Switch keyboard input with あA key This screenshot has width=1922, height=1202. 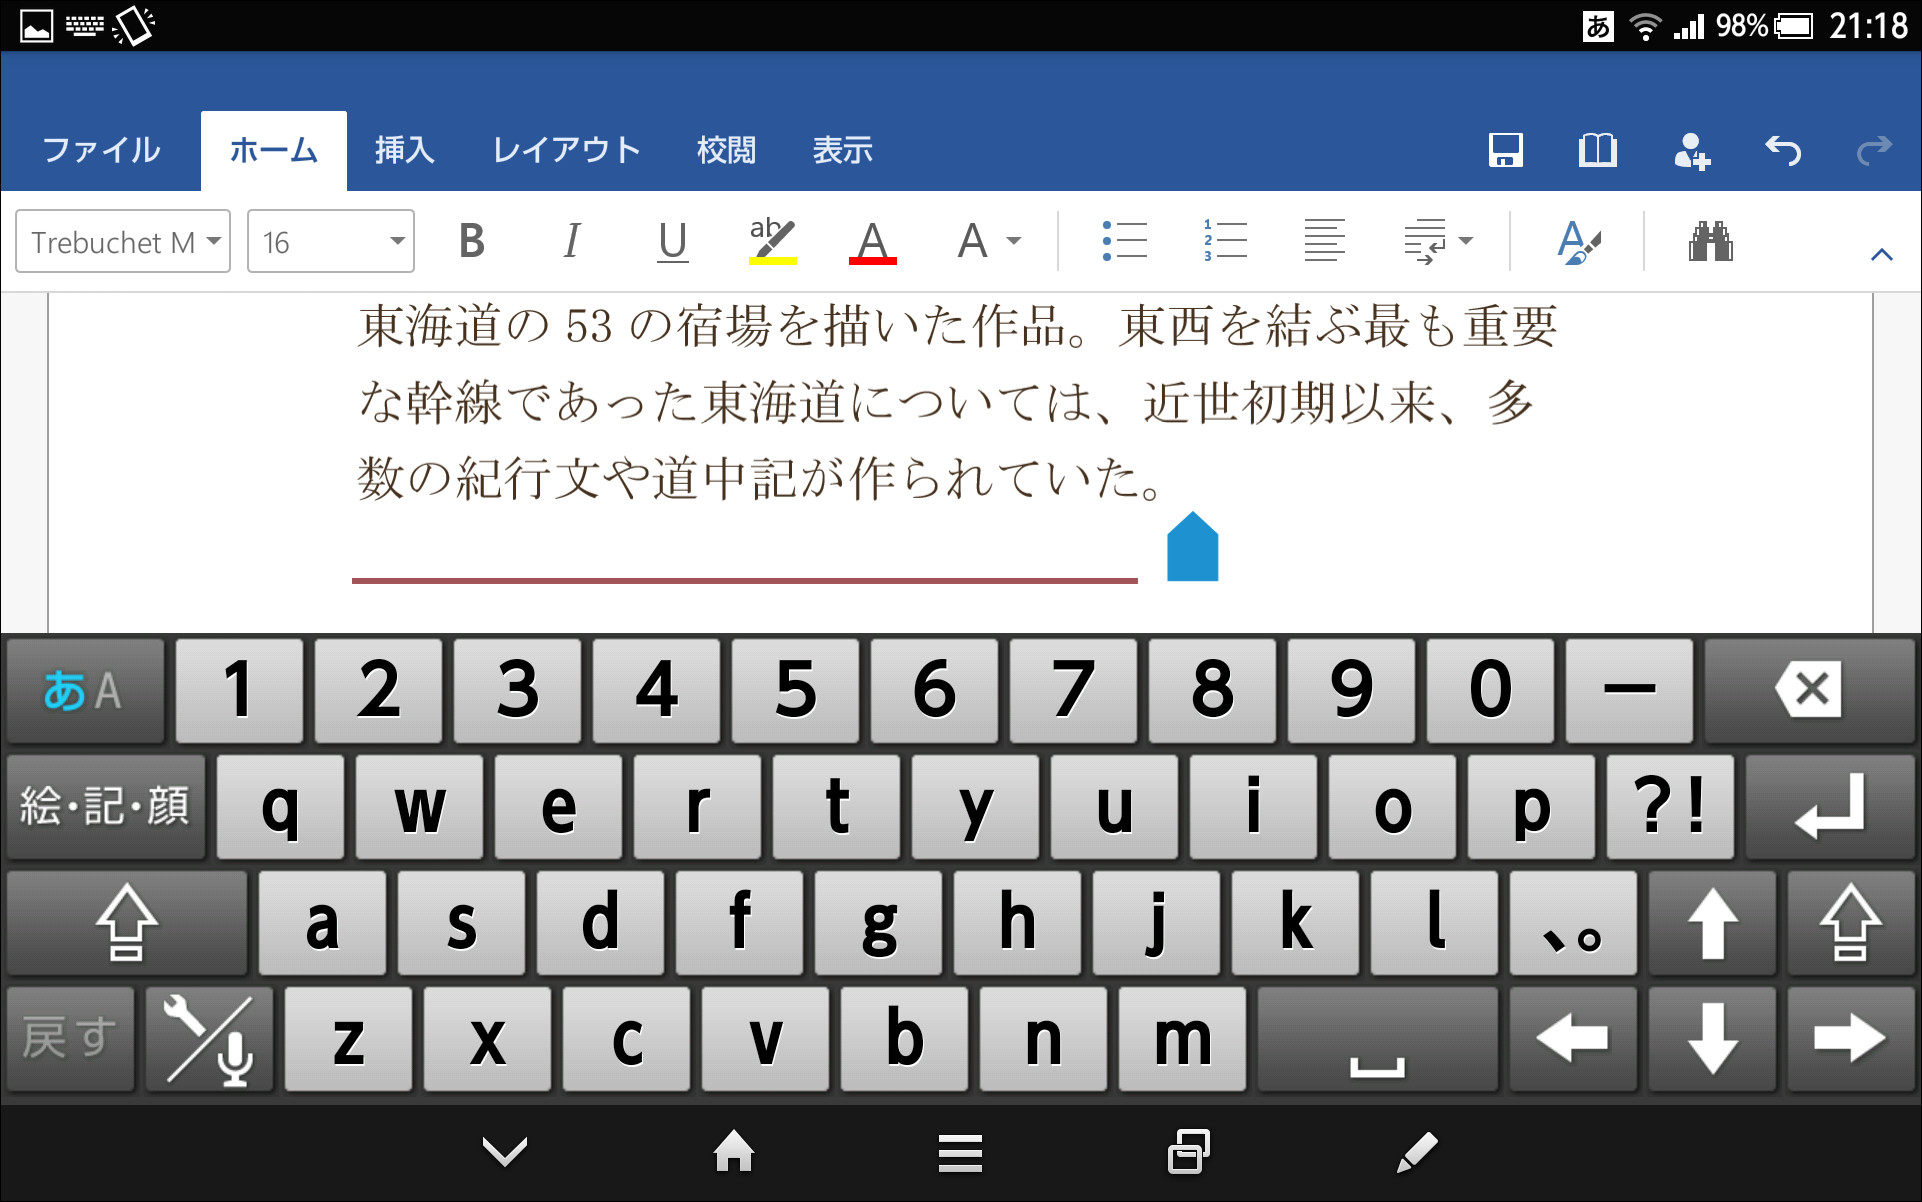(x=84, y=689)
